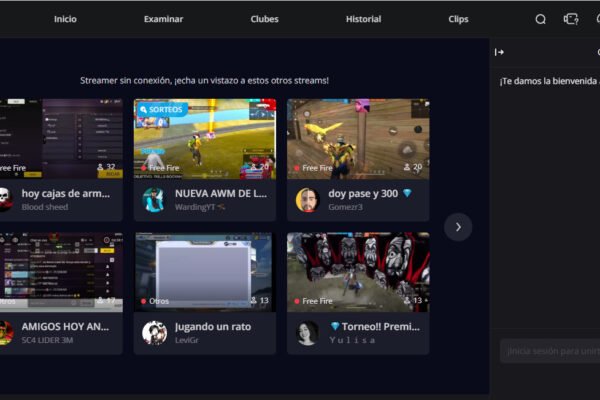Open the thumbnail of Blood sheed stream
600x400 pixels.
pos(61,139)
